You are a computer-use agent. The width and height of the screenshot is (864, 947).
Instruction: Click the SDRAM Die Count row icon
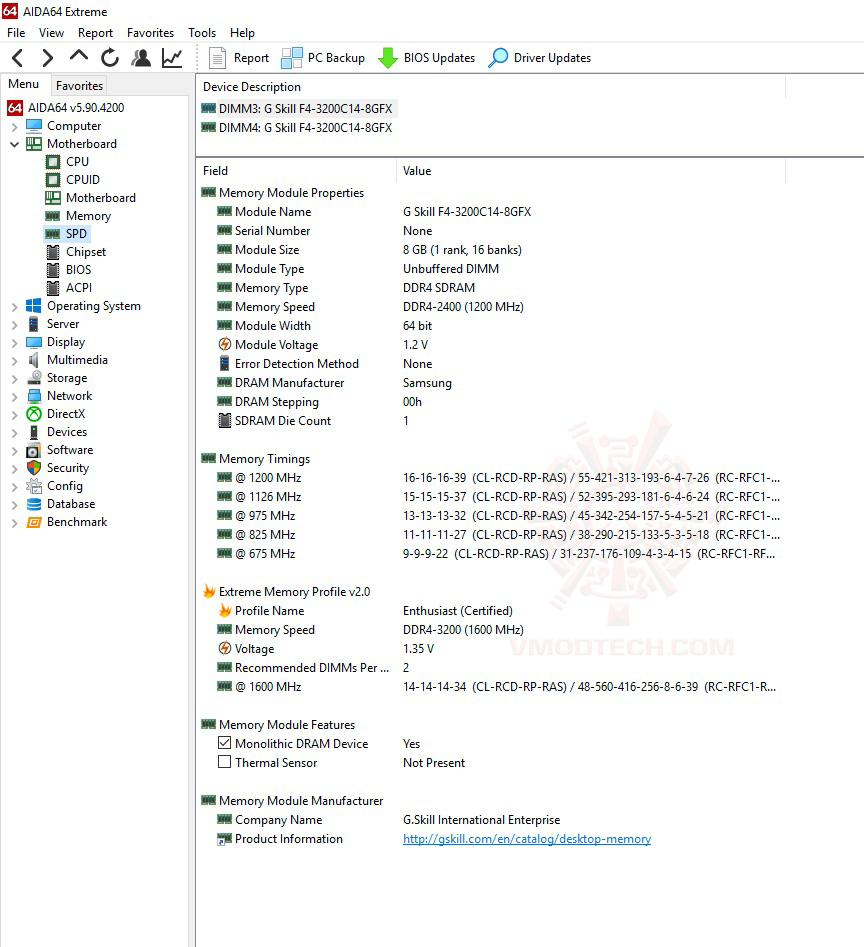coord(225,420)
